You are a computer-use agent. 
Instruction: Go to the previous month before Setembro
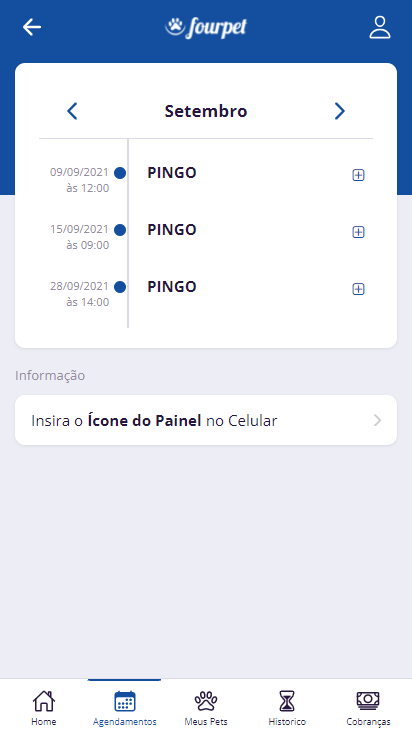point(72,111)
